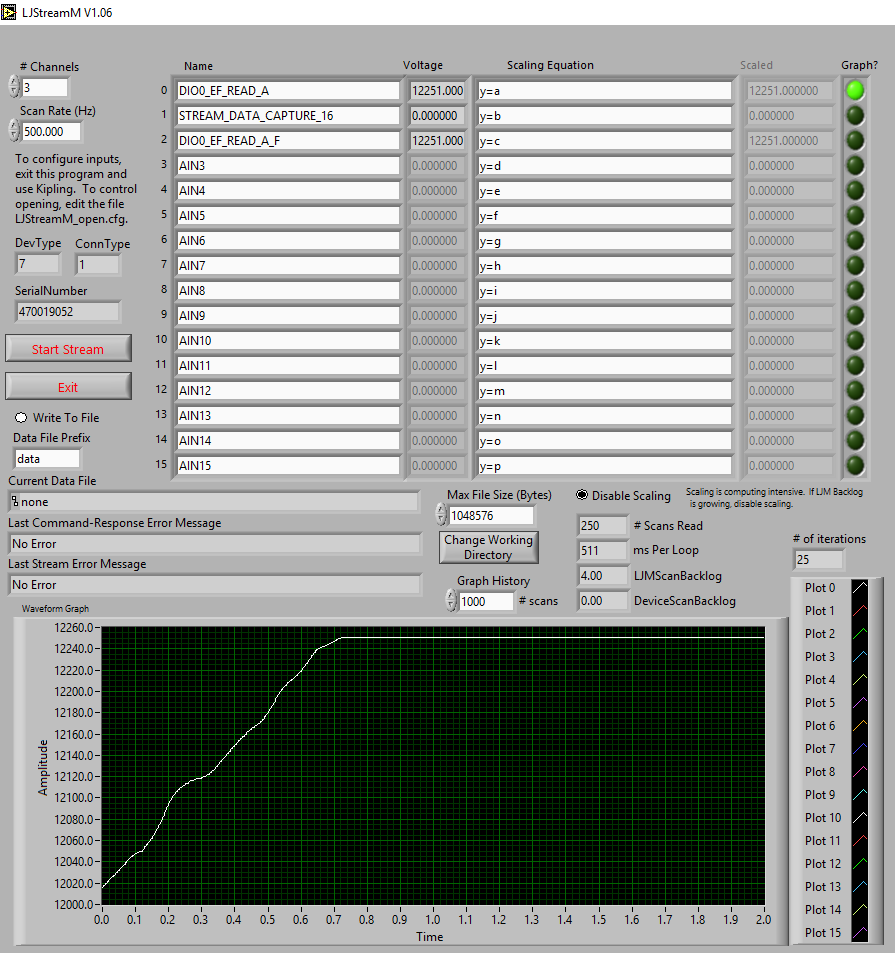This screenshot has height=953, width=895.
Task: Click the LJStreamM icon in the title bar
Action: pyautogui.click(x=10, y=9)
